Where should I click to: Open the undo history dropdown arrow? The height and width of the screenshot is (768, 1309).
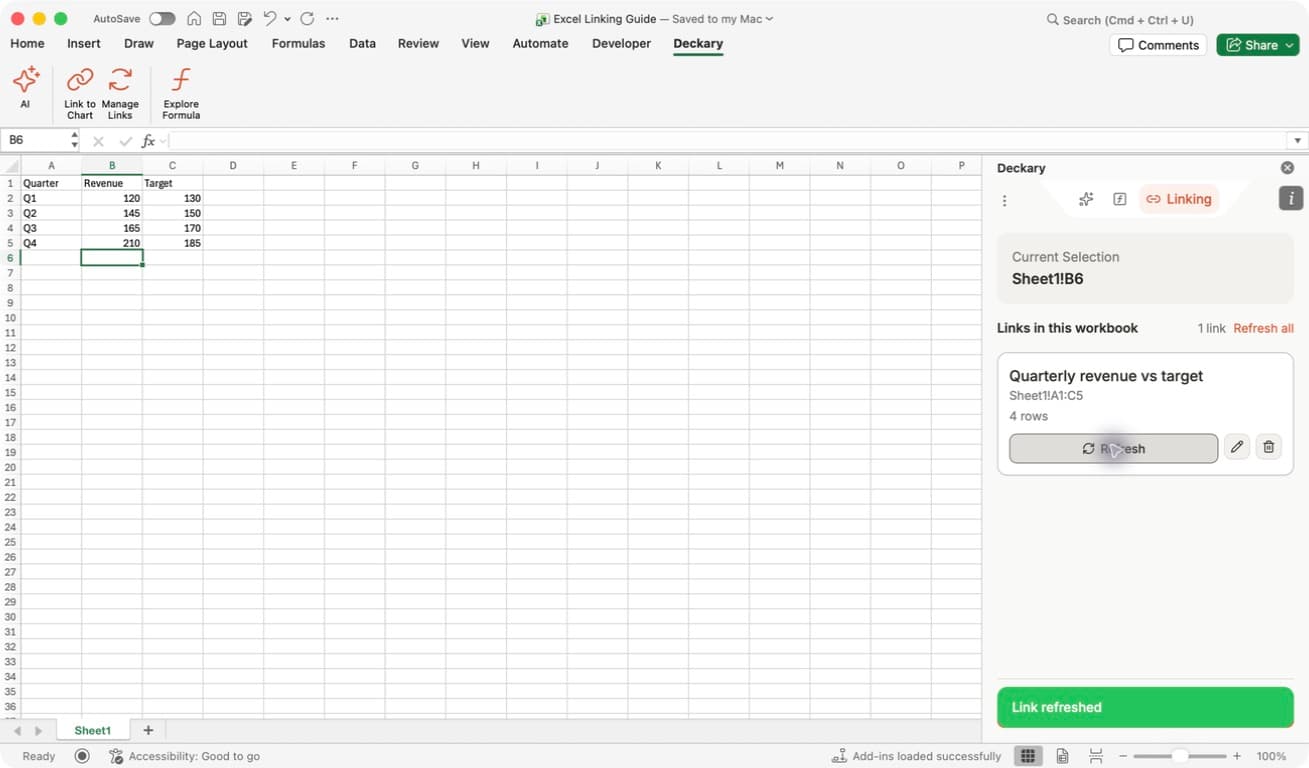pos(288,19)
